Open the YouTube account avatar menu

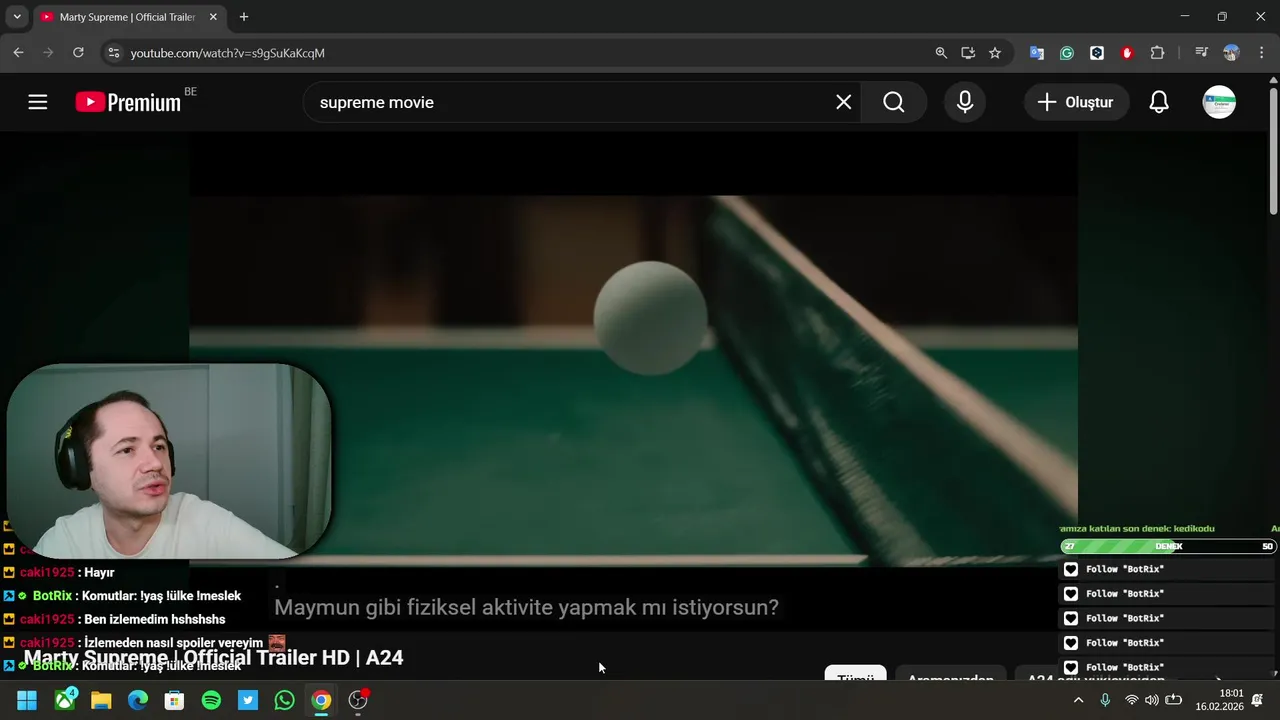point(1219,102)
